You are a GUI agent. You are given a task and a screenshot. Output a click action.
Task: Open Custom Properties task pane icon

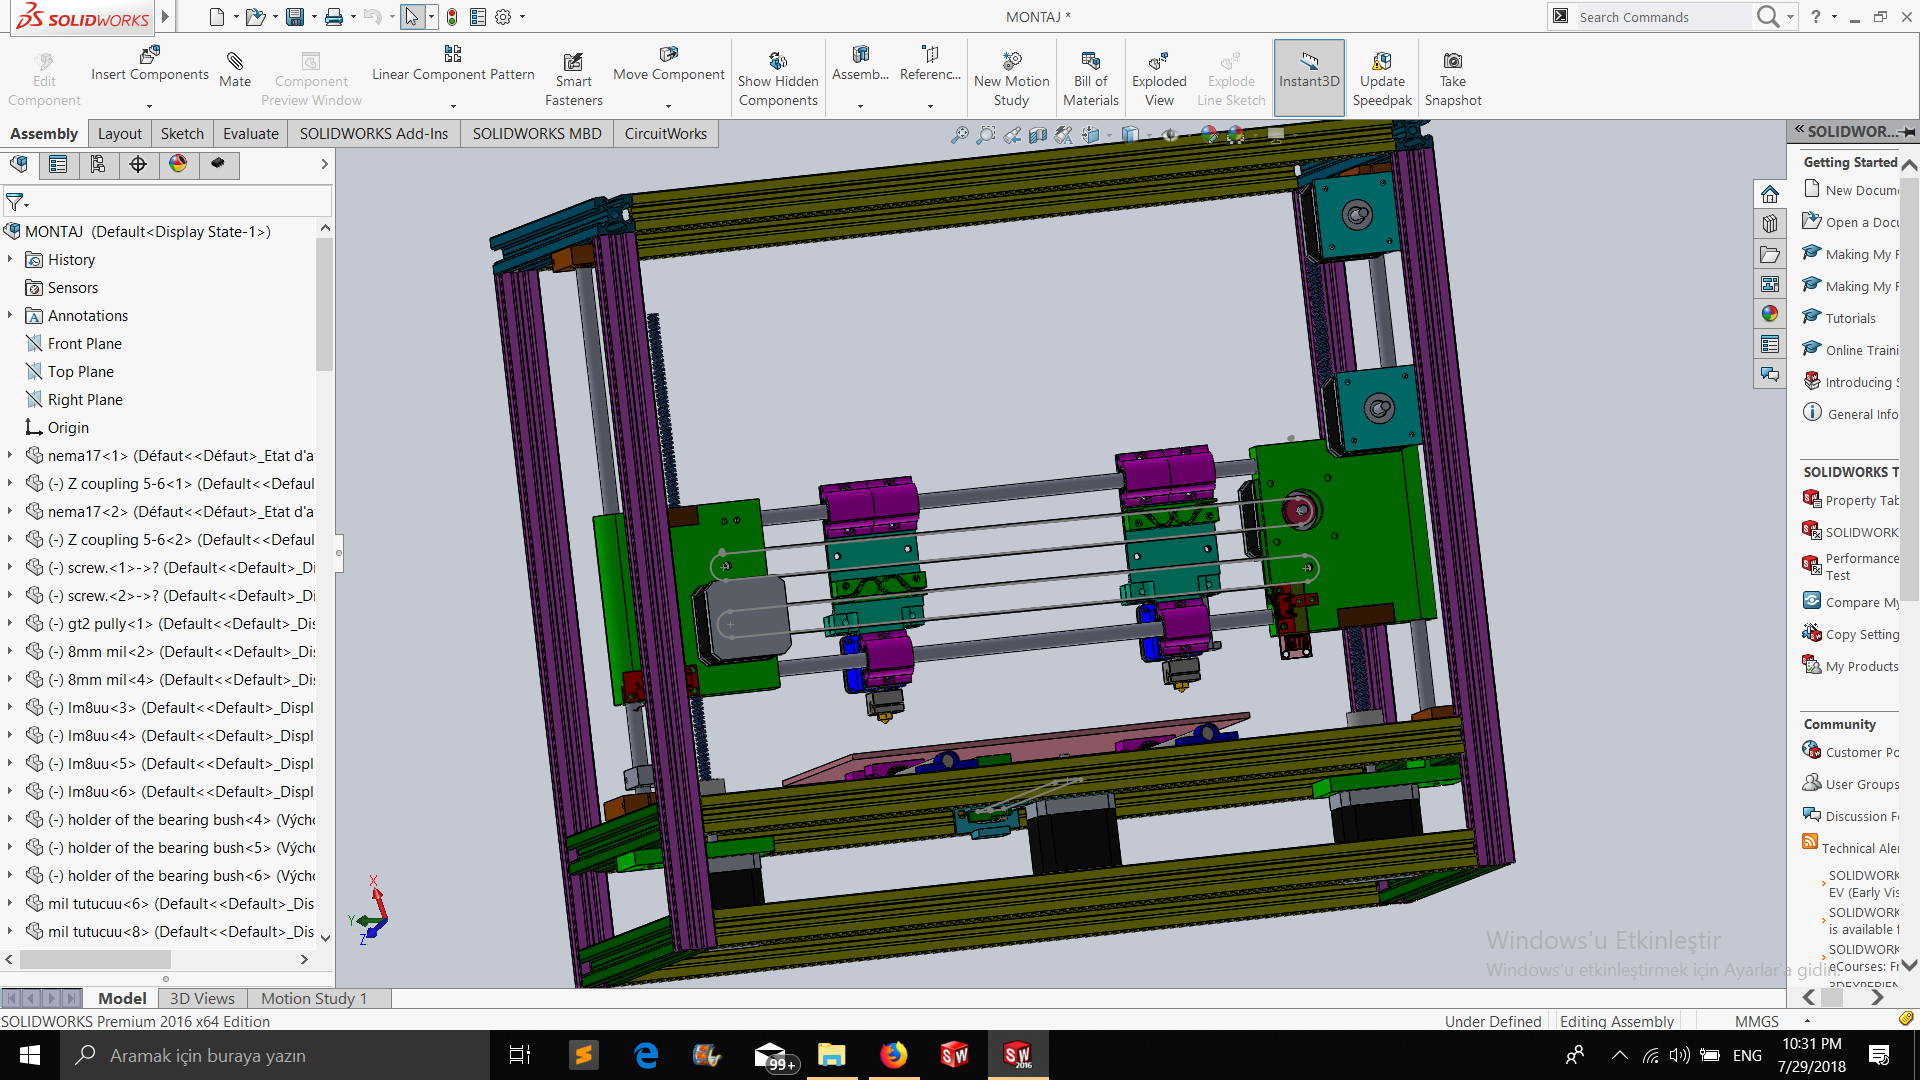(x=1770, y=344)
